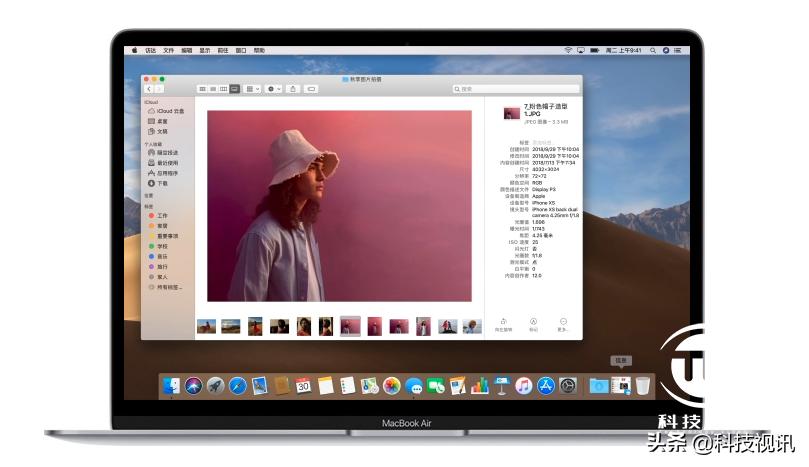Open the 窗口 (Window) menu

click(x=241, y=51)
